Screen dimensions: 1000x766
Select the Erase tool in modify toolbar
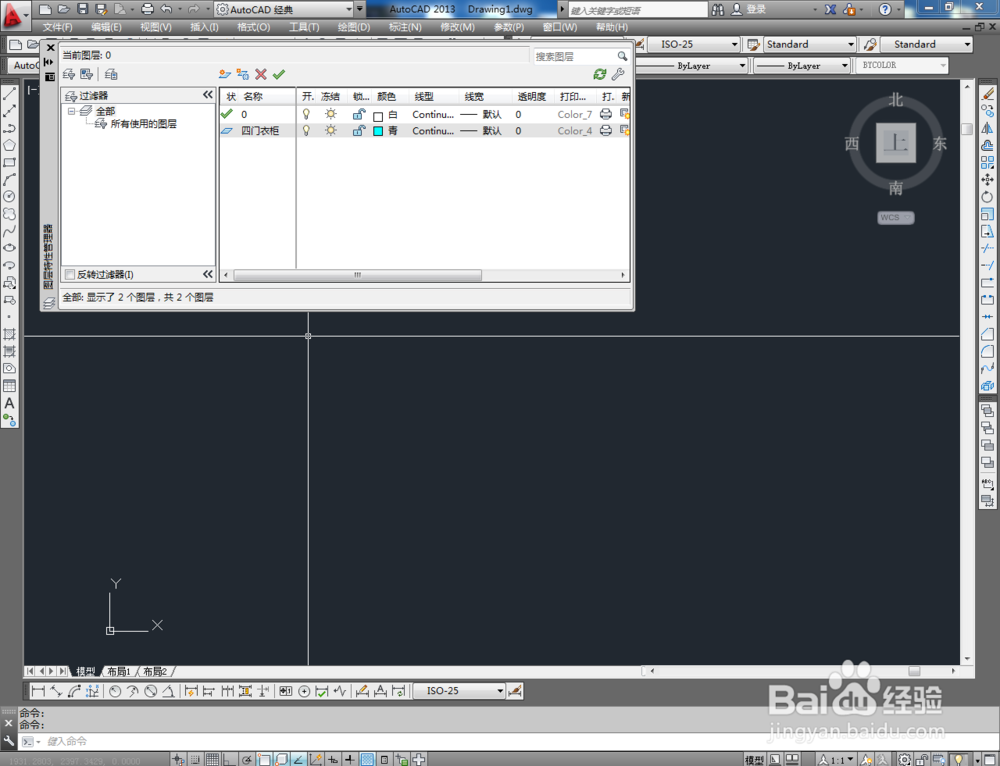(x=988, y=94)
